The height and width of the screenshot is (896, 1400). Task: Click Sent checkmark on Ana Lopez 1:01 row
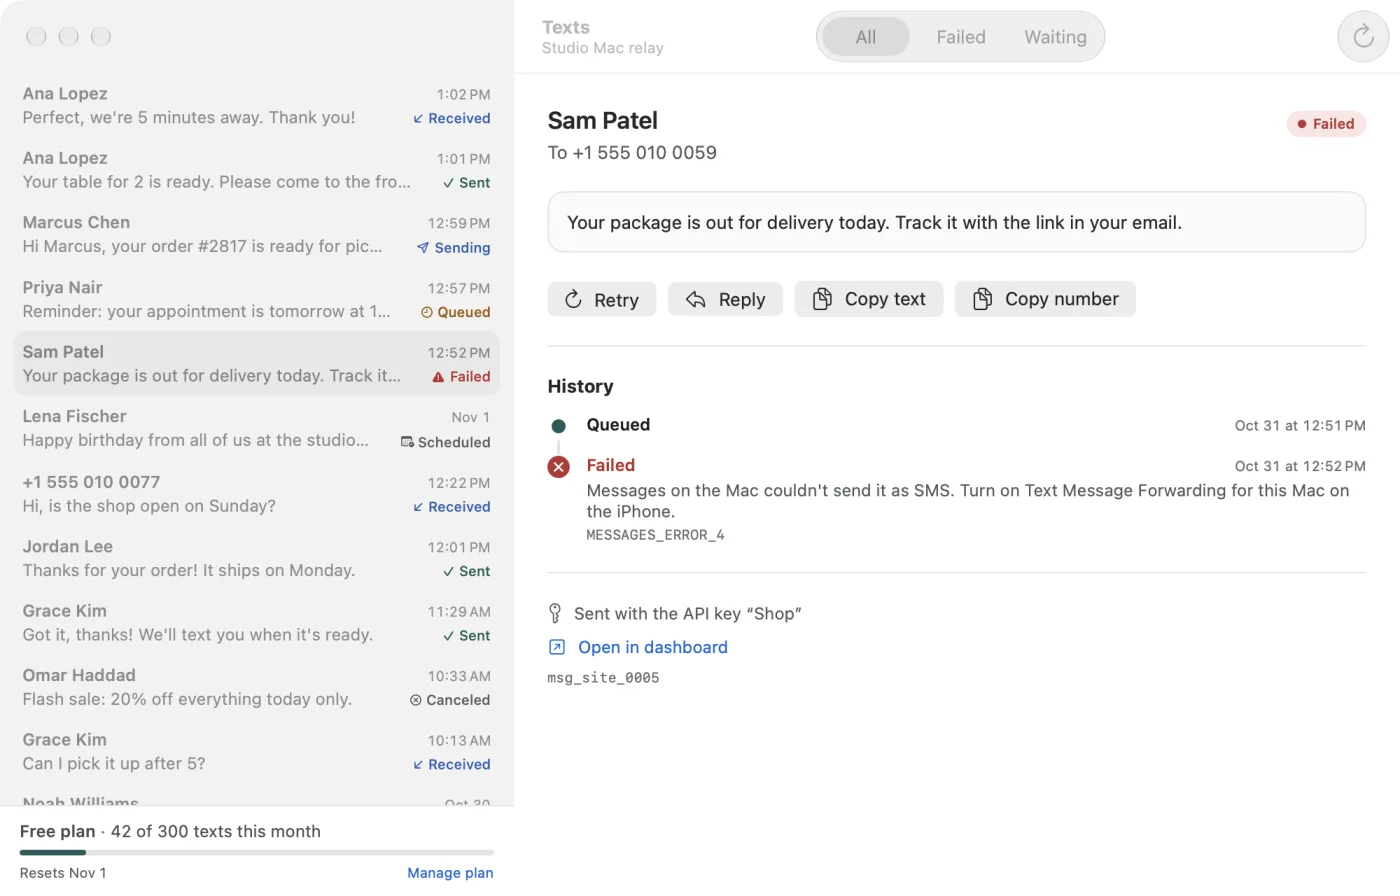pos(448,183)
